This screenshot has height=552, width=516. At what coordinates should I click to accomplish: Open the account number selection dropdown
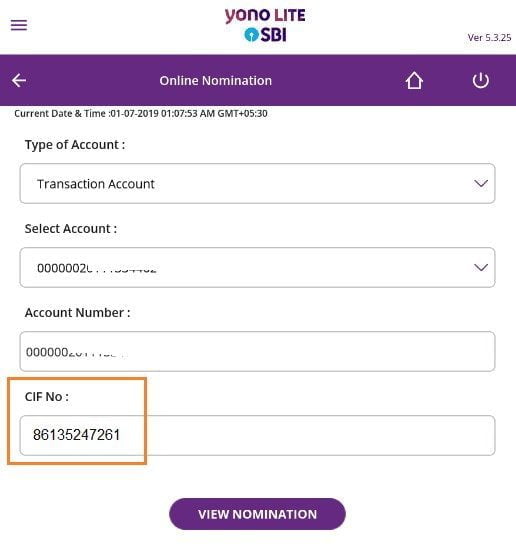click(x=257, y=268)
